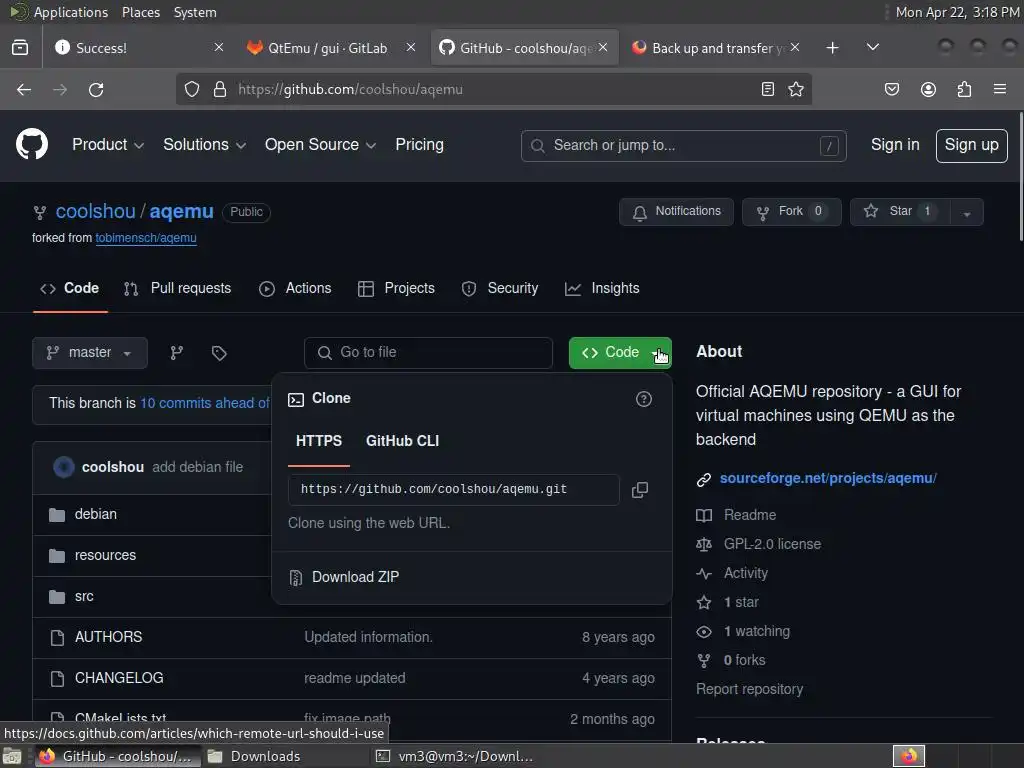Open the System menu
This screenshot has width=1024, height=768.
(x=195, y=12)
